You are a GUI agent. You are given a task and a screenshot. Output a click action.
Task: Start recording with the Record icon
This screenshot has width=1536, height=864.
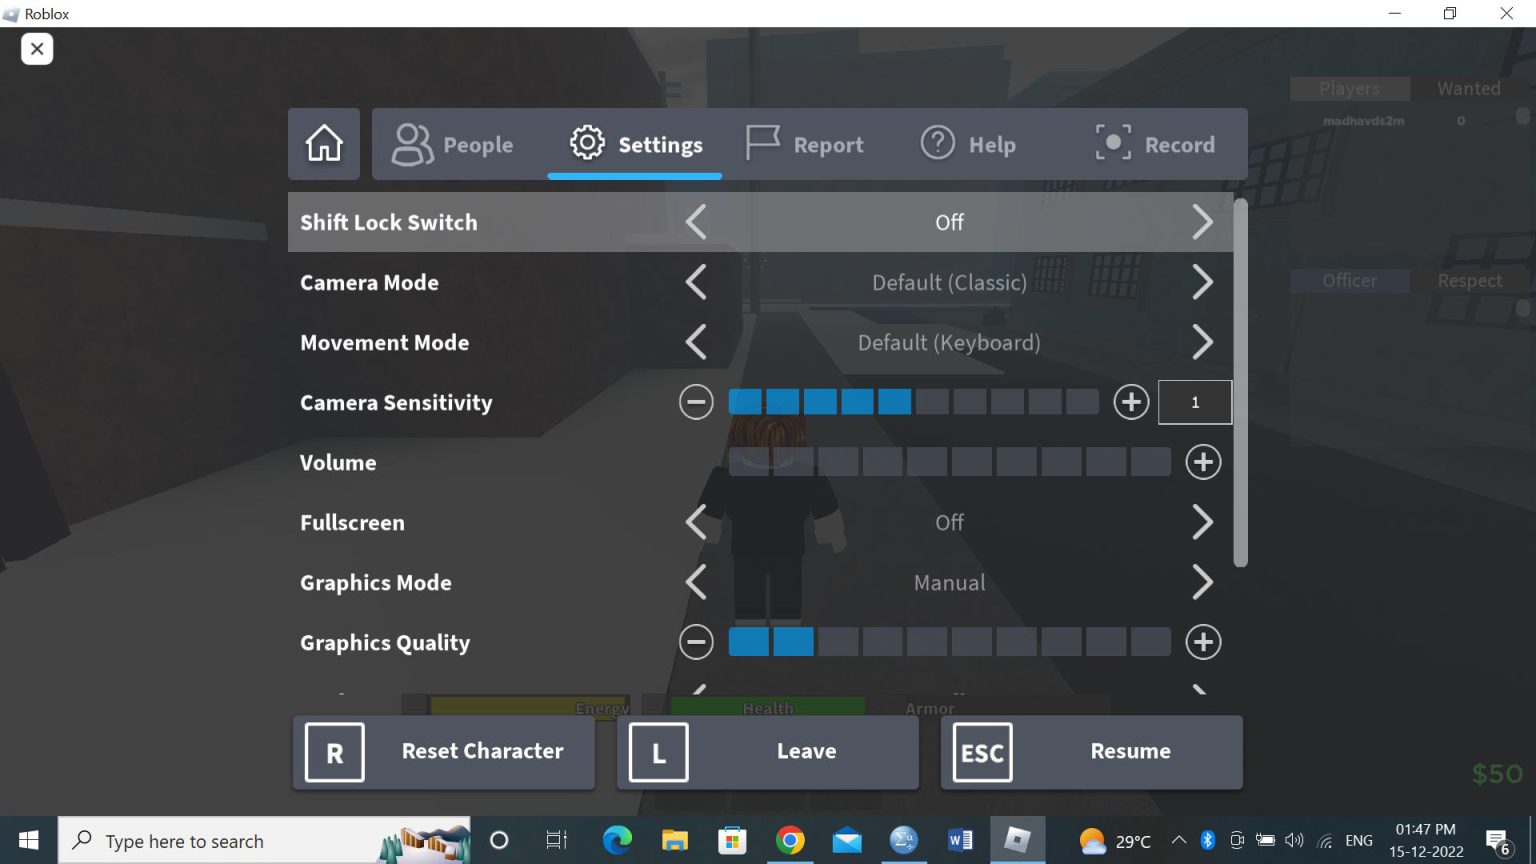[1112, 143]
